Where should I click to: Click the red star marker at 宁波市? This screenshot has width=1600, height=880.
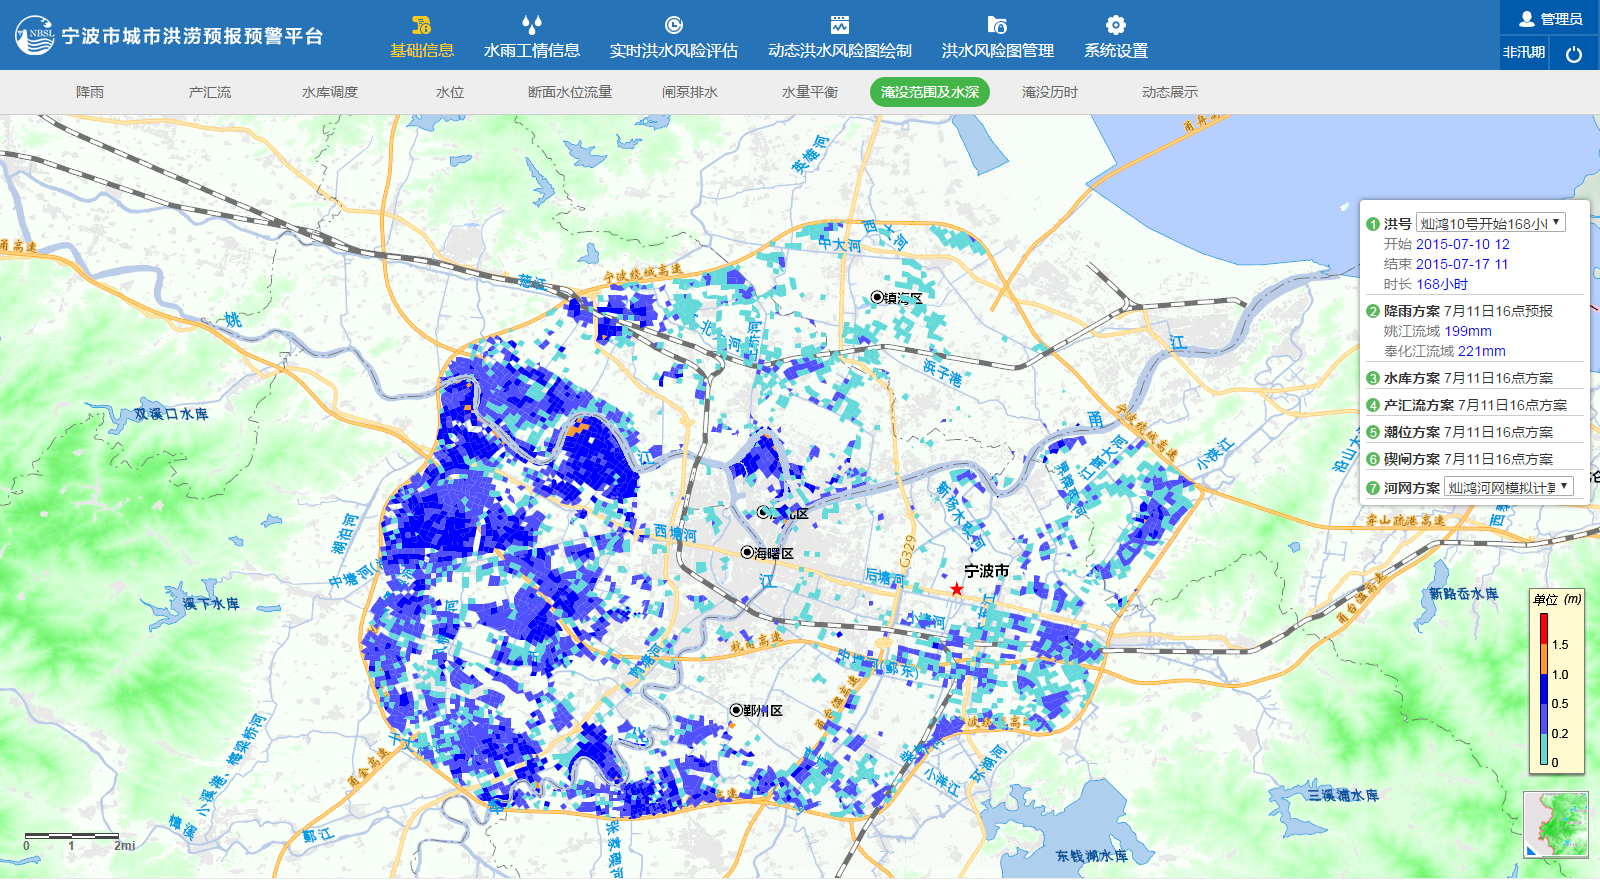coord(957,589)
